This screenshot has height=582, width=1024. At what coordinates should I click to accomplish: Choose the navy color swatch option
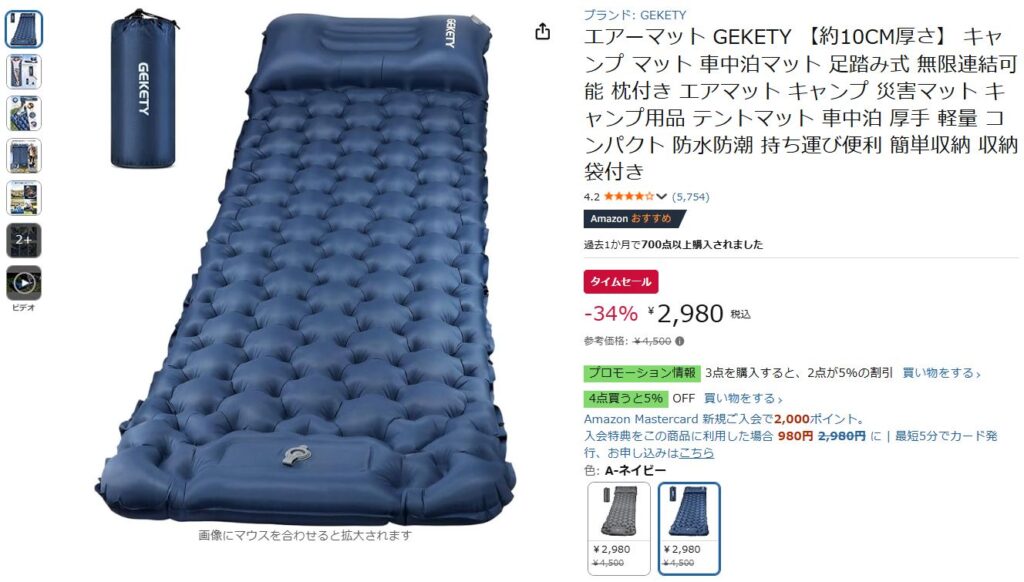(x=689, y=528)
